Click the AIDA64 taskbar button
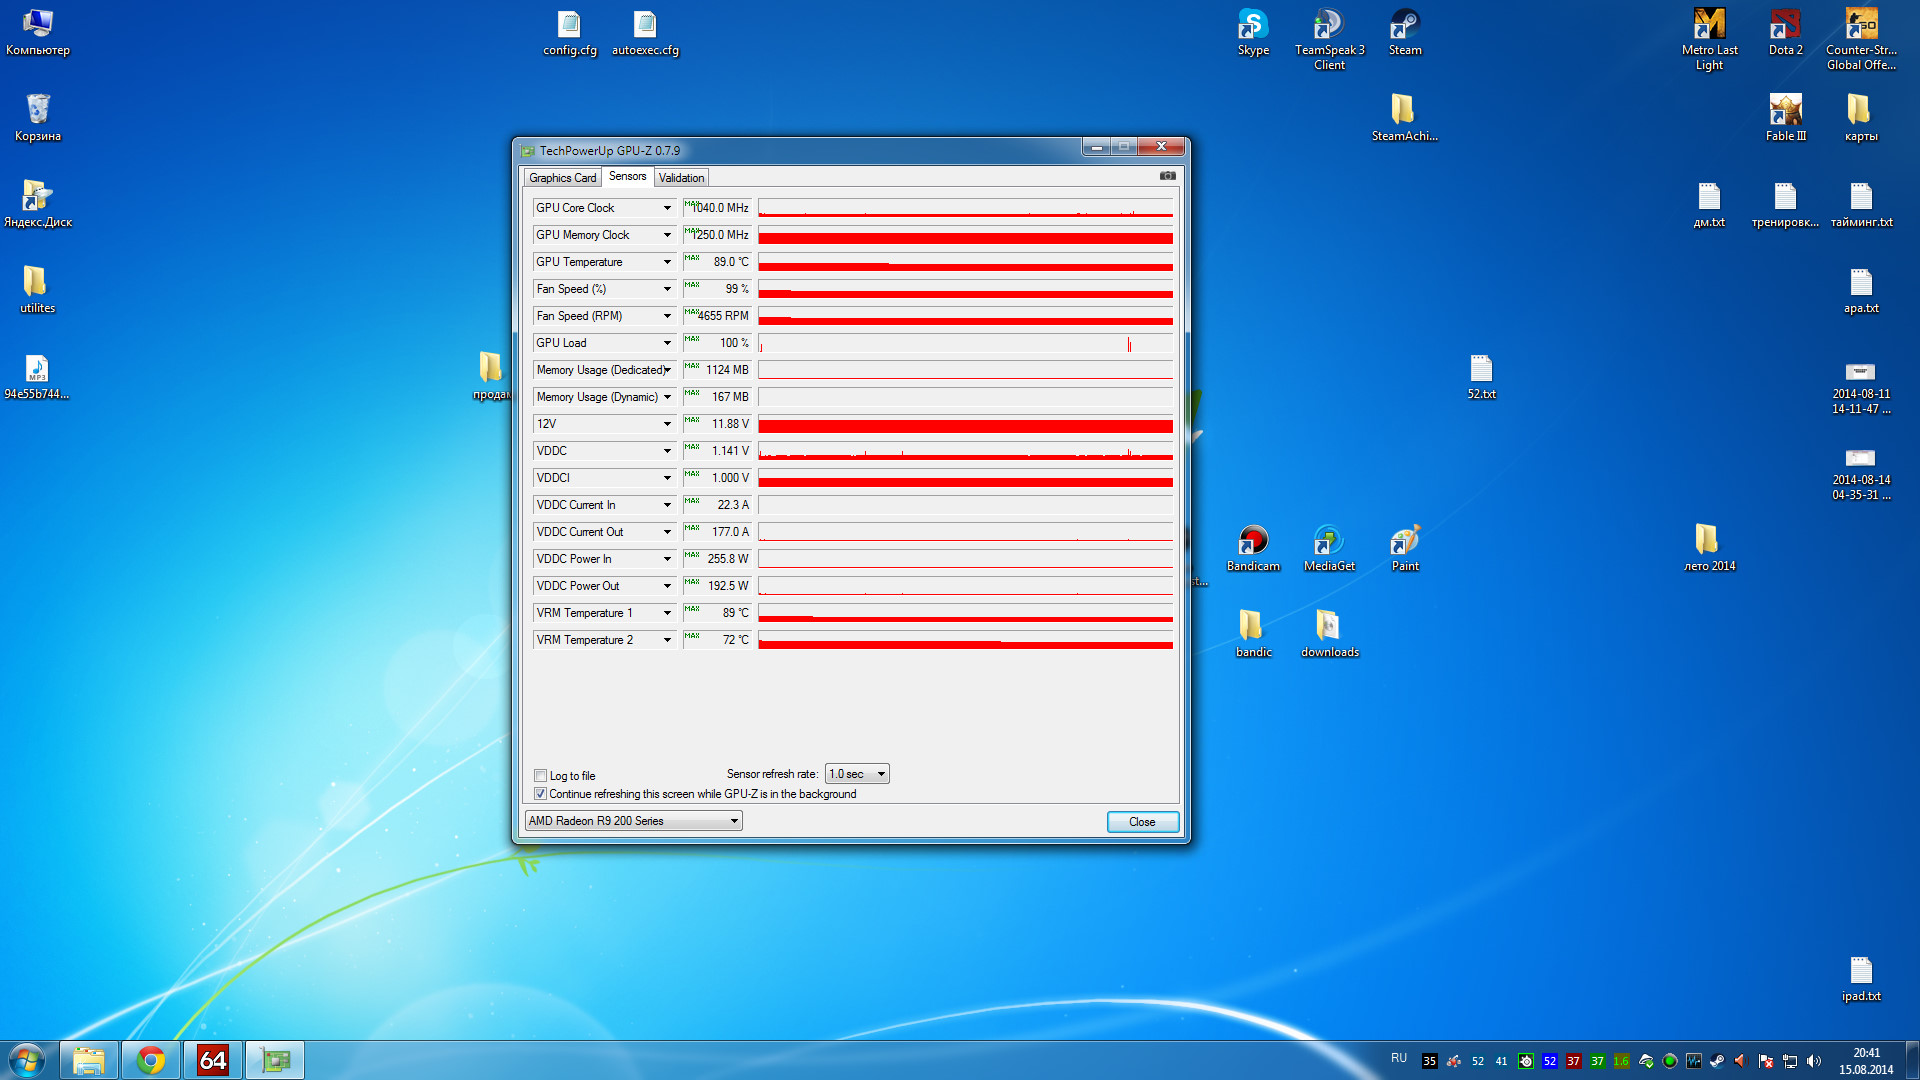This screenshot has width=1920, height=1080. 212,1060
